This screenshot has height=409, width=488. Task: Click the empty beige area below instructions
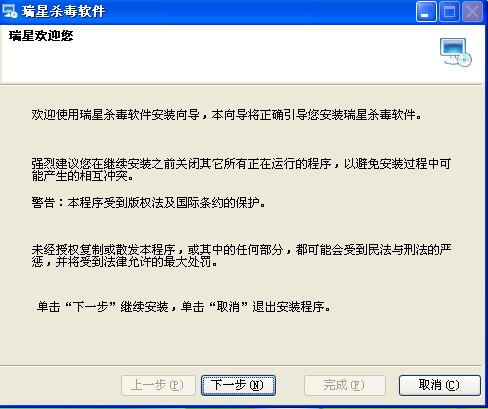241,338
